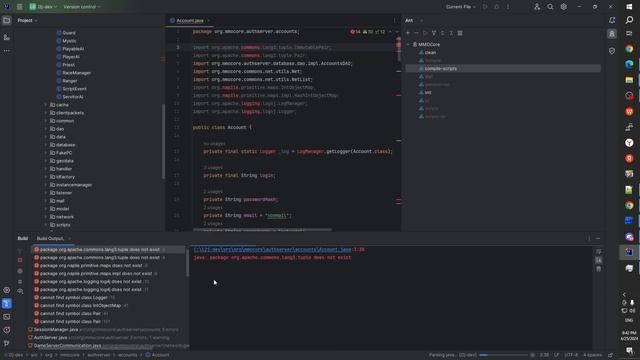Screen dimensions: 640x360
Task: Clear build output with trash icon
Action: point(598,269)
